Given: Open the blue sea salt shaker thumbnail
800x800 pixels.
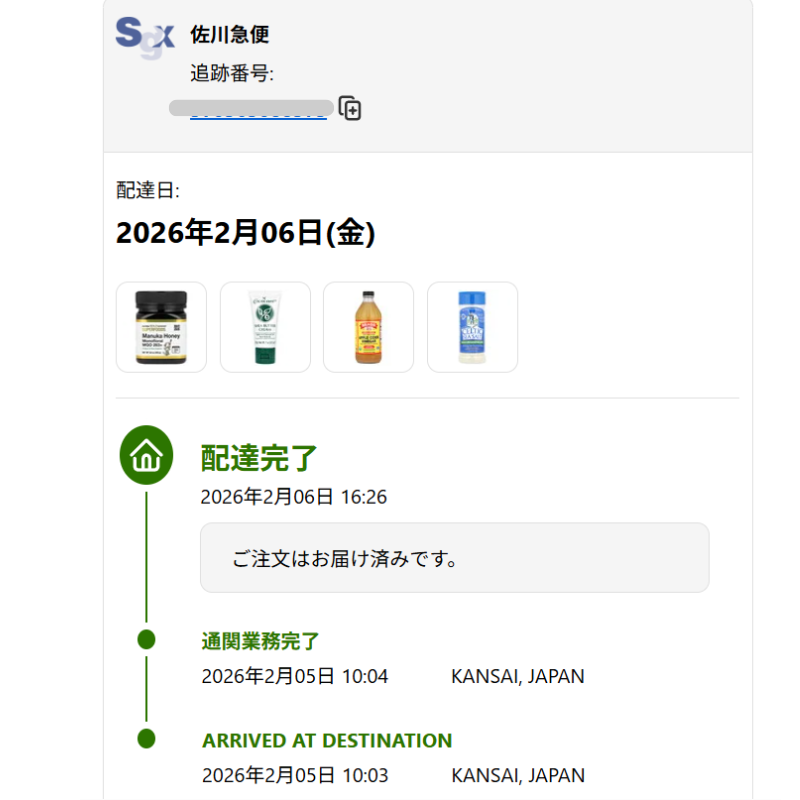Looking at the screenshot, I should (x=472, y=327).
